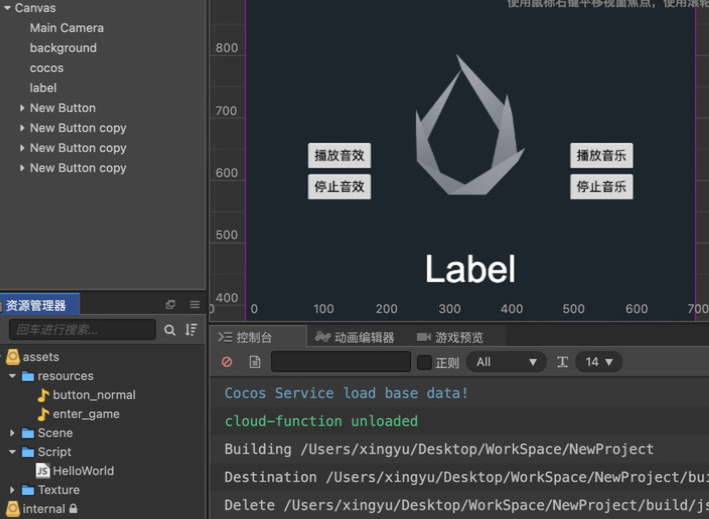Select the cocos node

point(47,68)
